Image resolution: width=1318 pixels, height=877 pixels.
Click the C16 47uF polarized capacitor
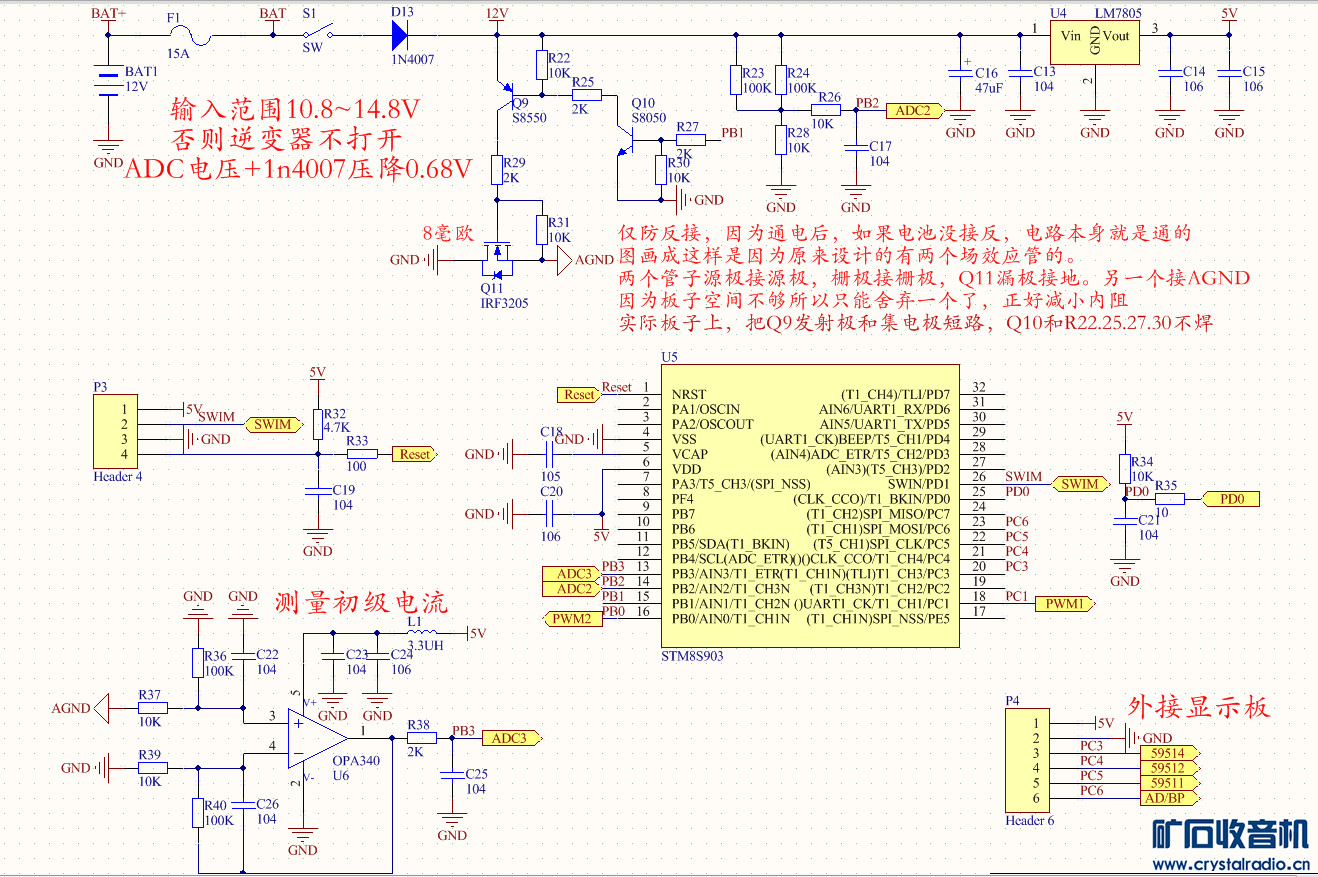tap(960, 73)
